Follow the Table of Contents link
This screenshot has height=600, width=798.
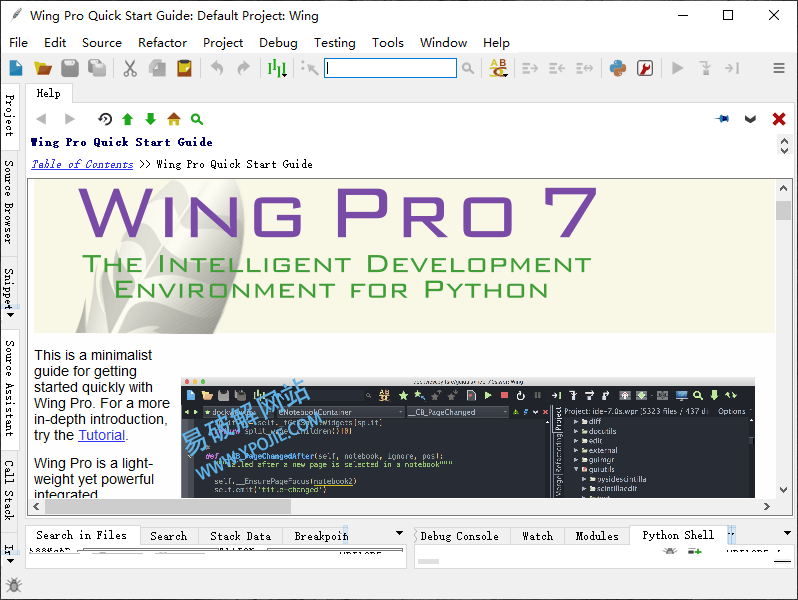82,164
